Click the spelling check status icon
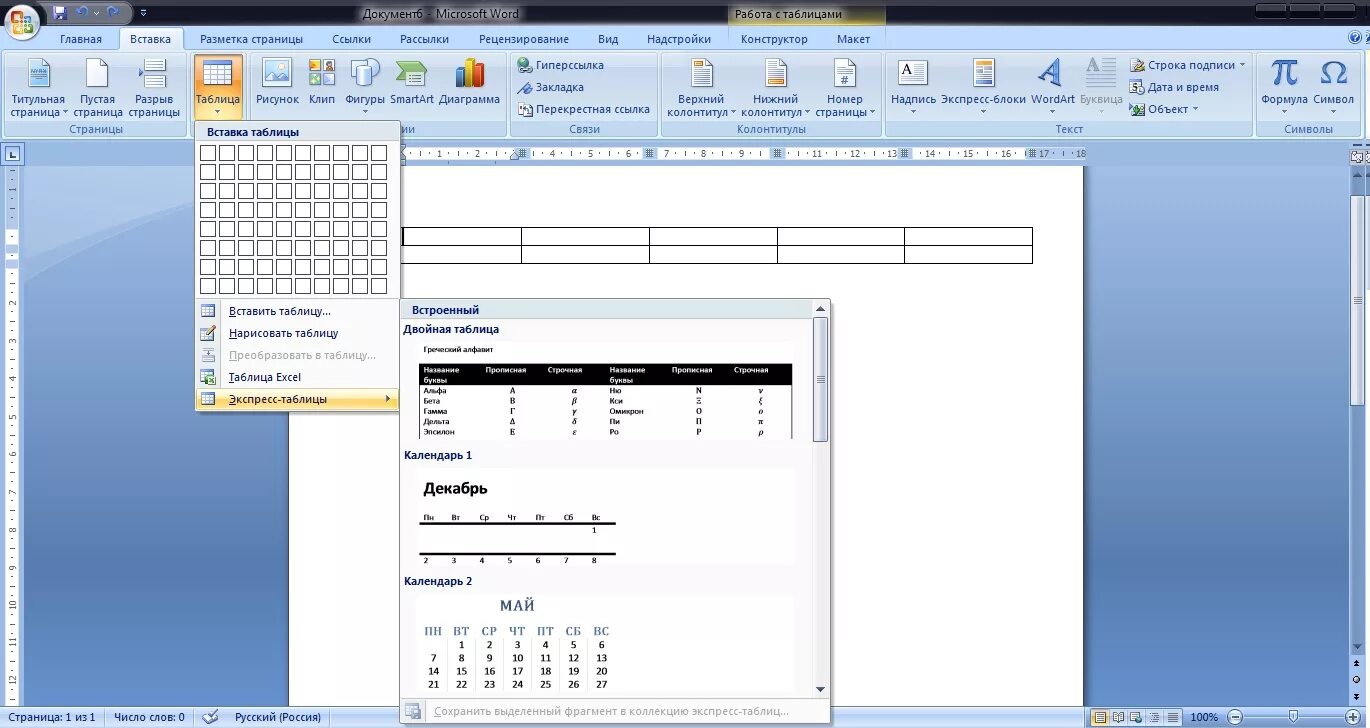This screenshot has width=1370, height=728. tap(210, 717)
